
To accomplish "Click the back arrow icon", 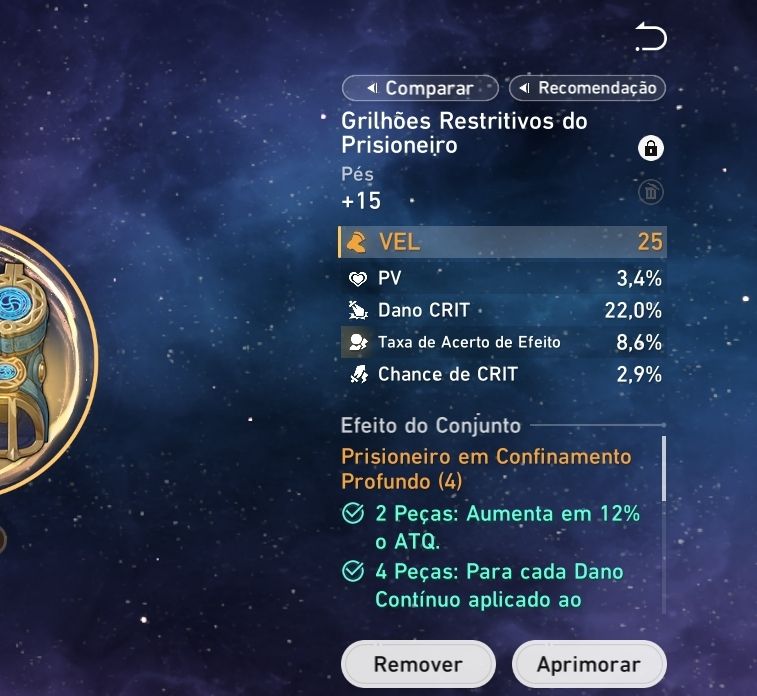I will pos(651,36).
